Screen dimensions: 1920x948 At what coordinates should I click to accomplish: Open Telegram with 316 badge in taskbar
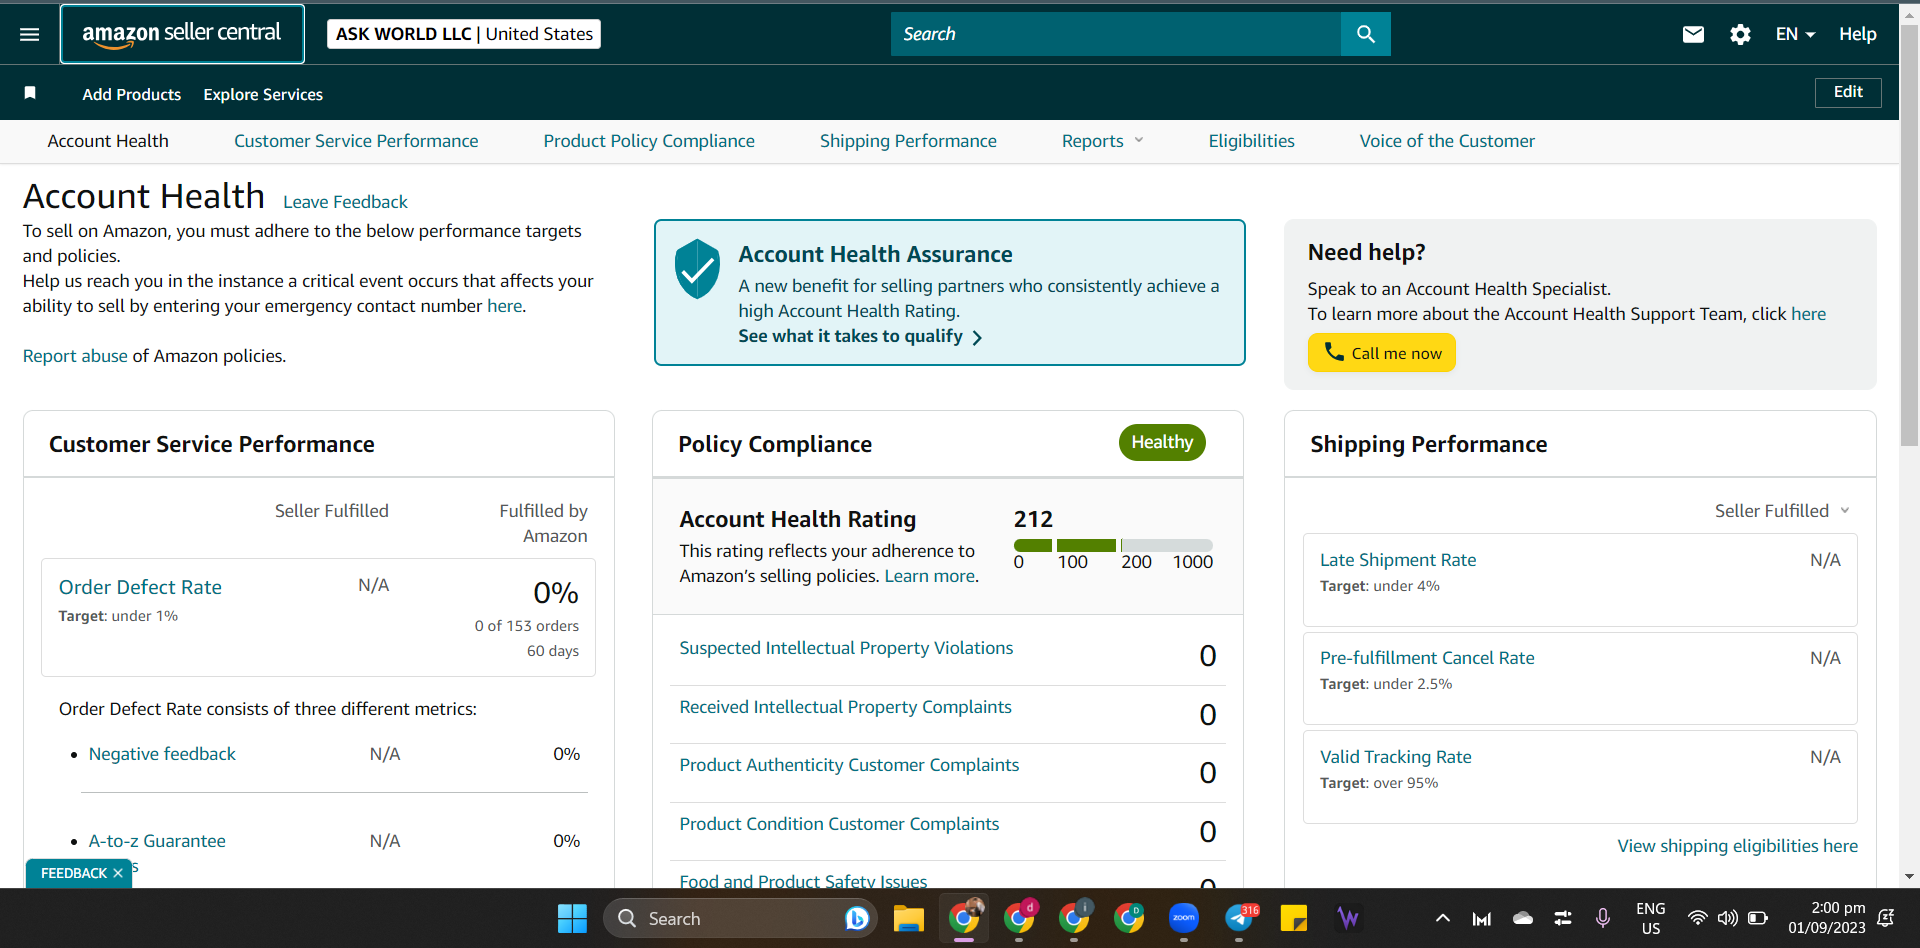(1240, 918)
